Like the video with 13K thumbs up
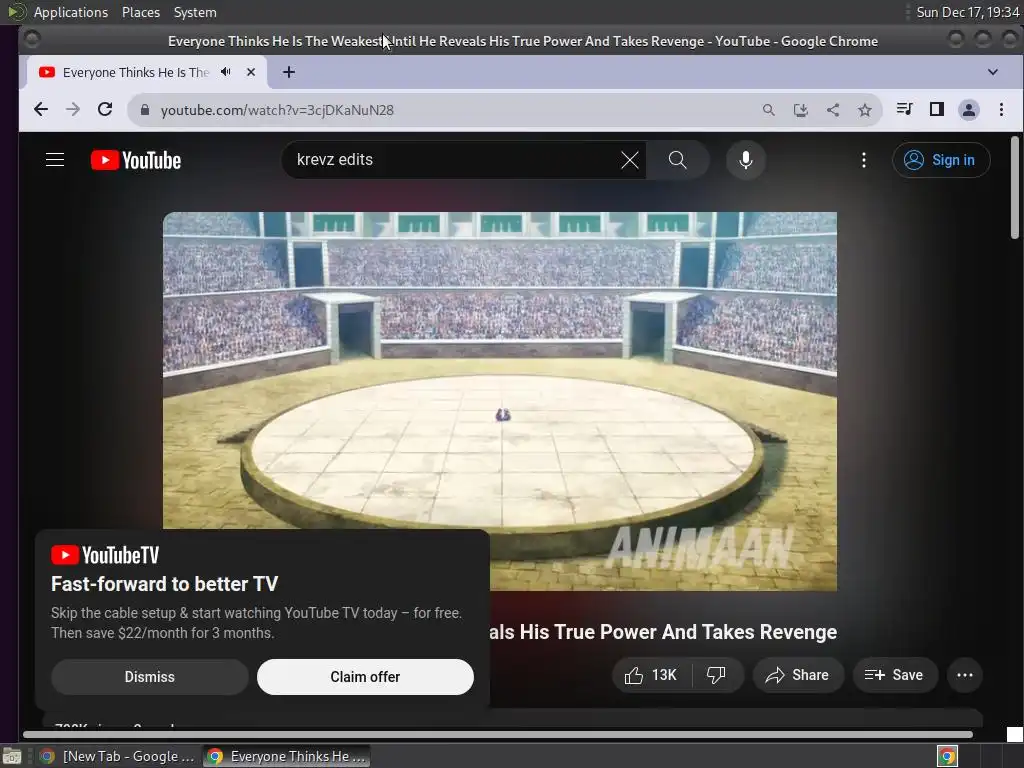The image size is (1024, 768). [x=651, y=675]
